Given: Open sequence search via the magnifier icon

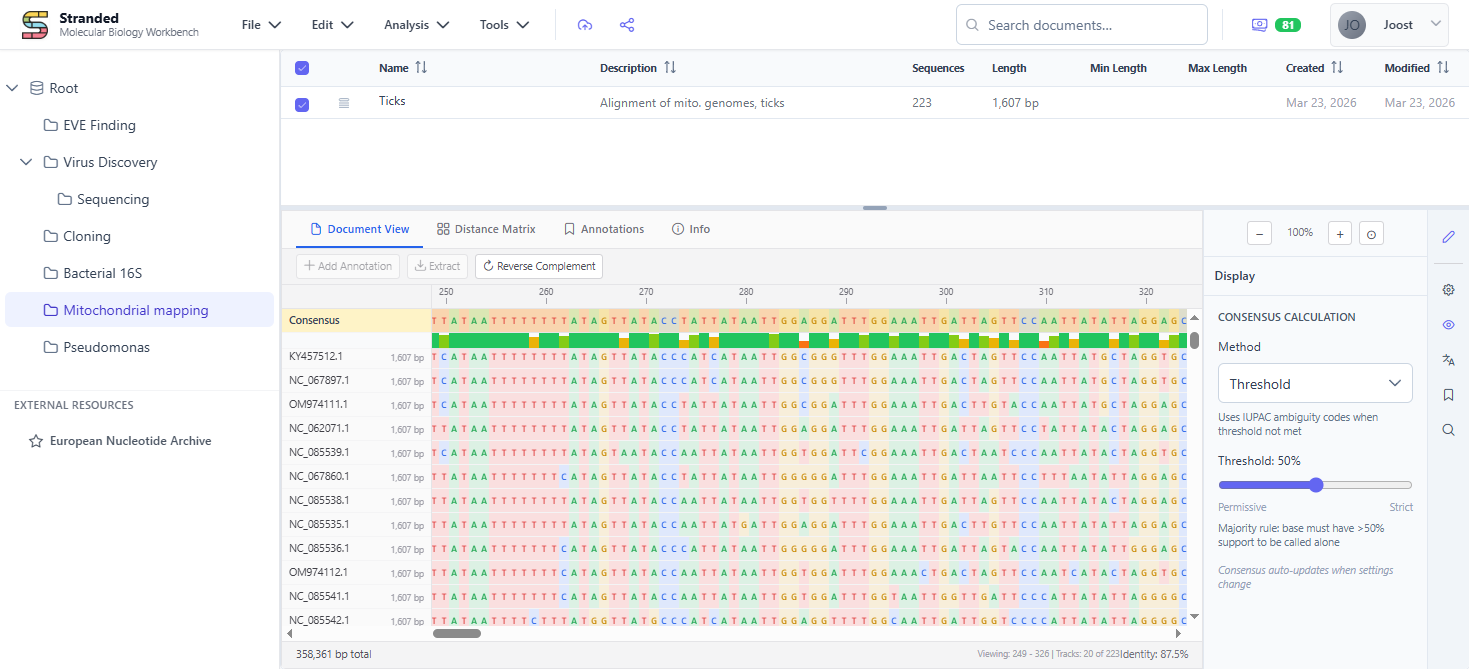Looking at the screenshot, I should point(1448,429).
